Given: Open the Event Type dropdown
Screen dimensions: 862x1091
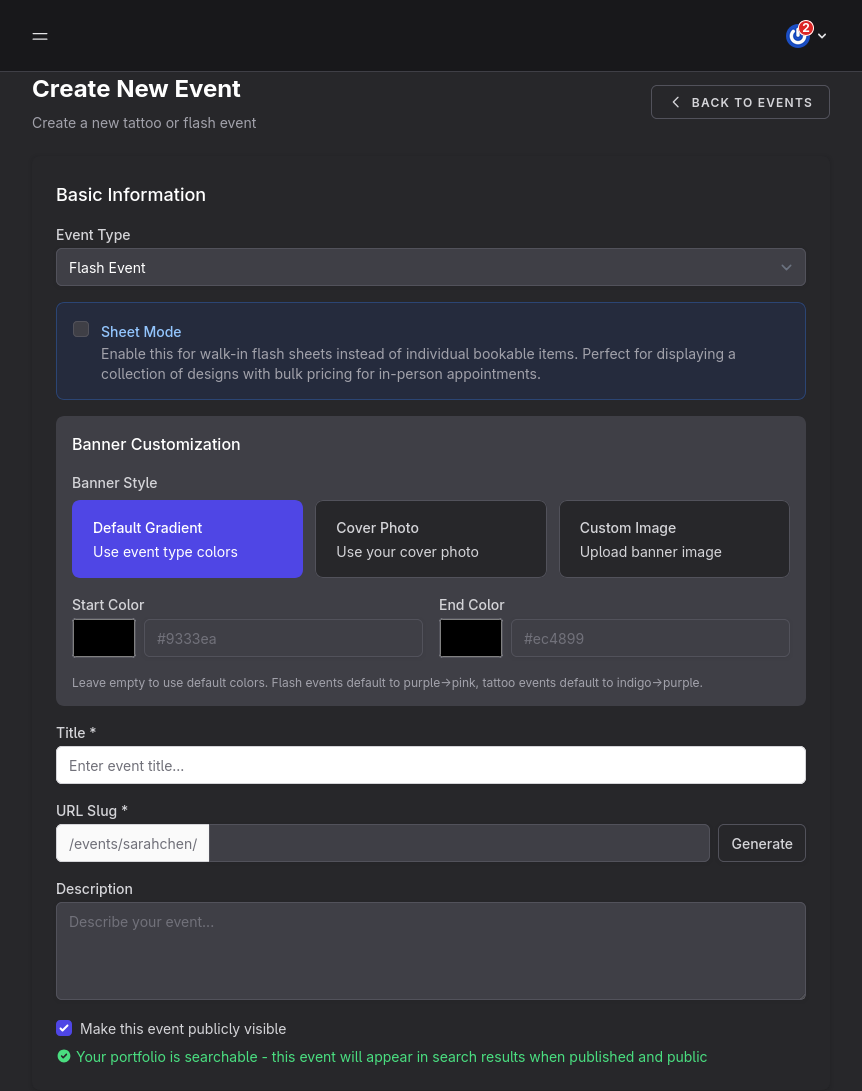Looking at the screenshot, I should (430, 267).
